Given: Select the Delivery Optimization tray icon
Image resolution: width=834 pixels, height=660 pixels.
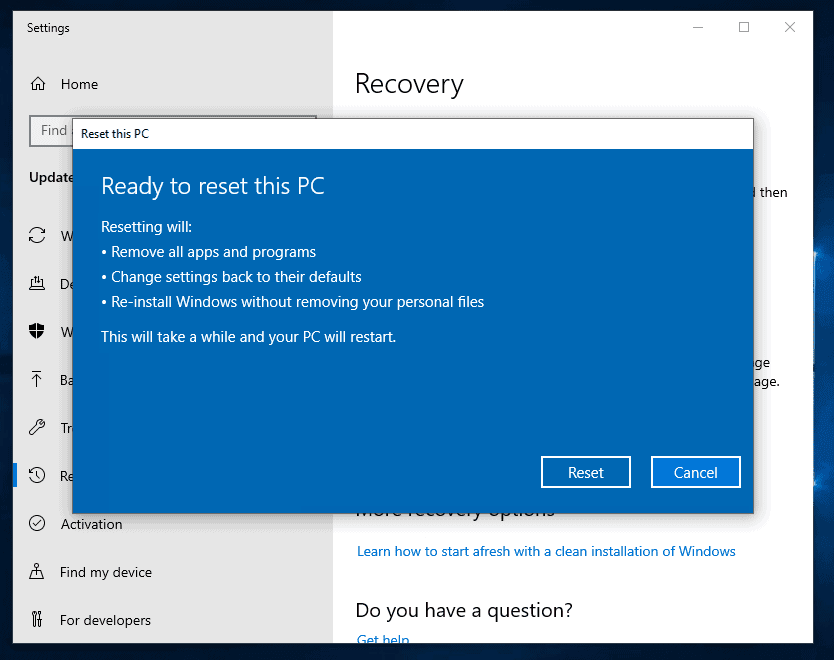Looking at the screenshot, I should [37, 283].
